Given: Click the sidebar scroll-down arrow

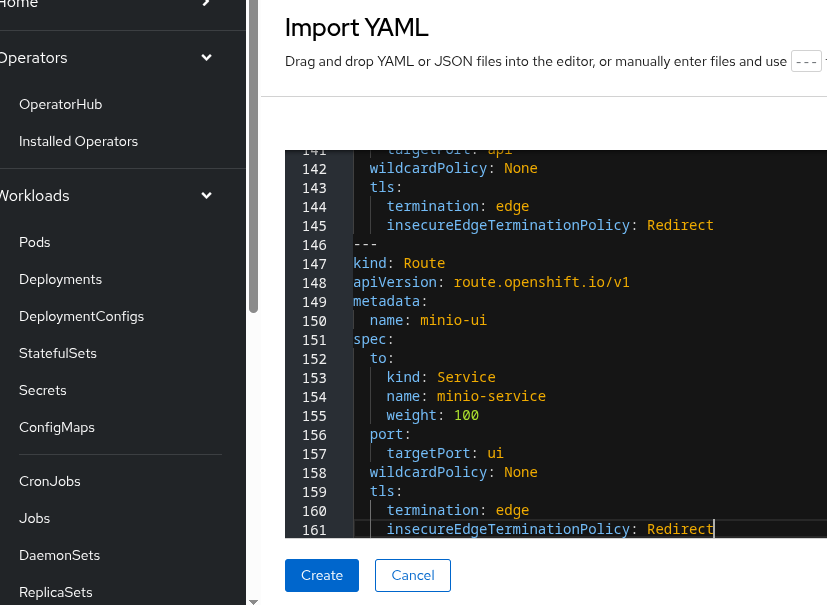Looking at the screenshot, I should 253,601.
